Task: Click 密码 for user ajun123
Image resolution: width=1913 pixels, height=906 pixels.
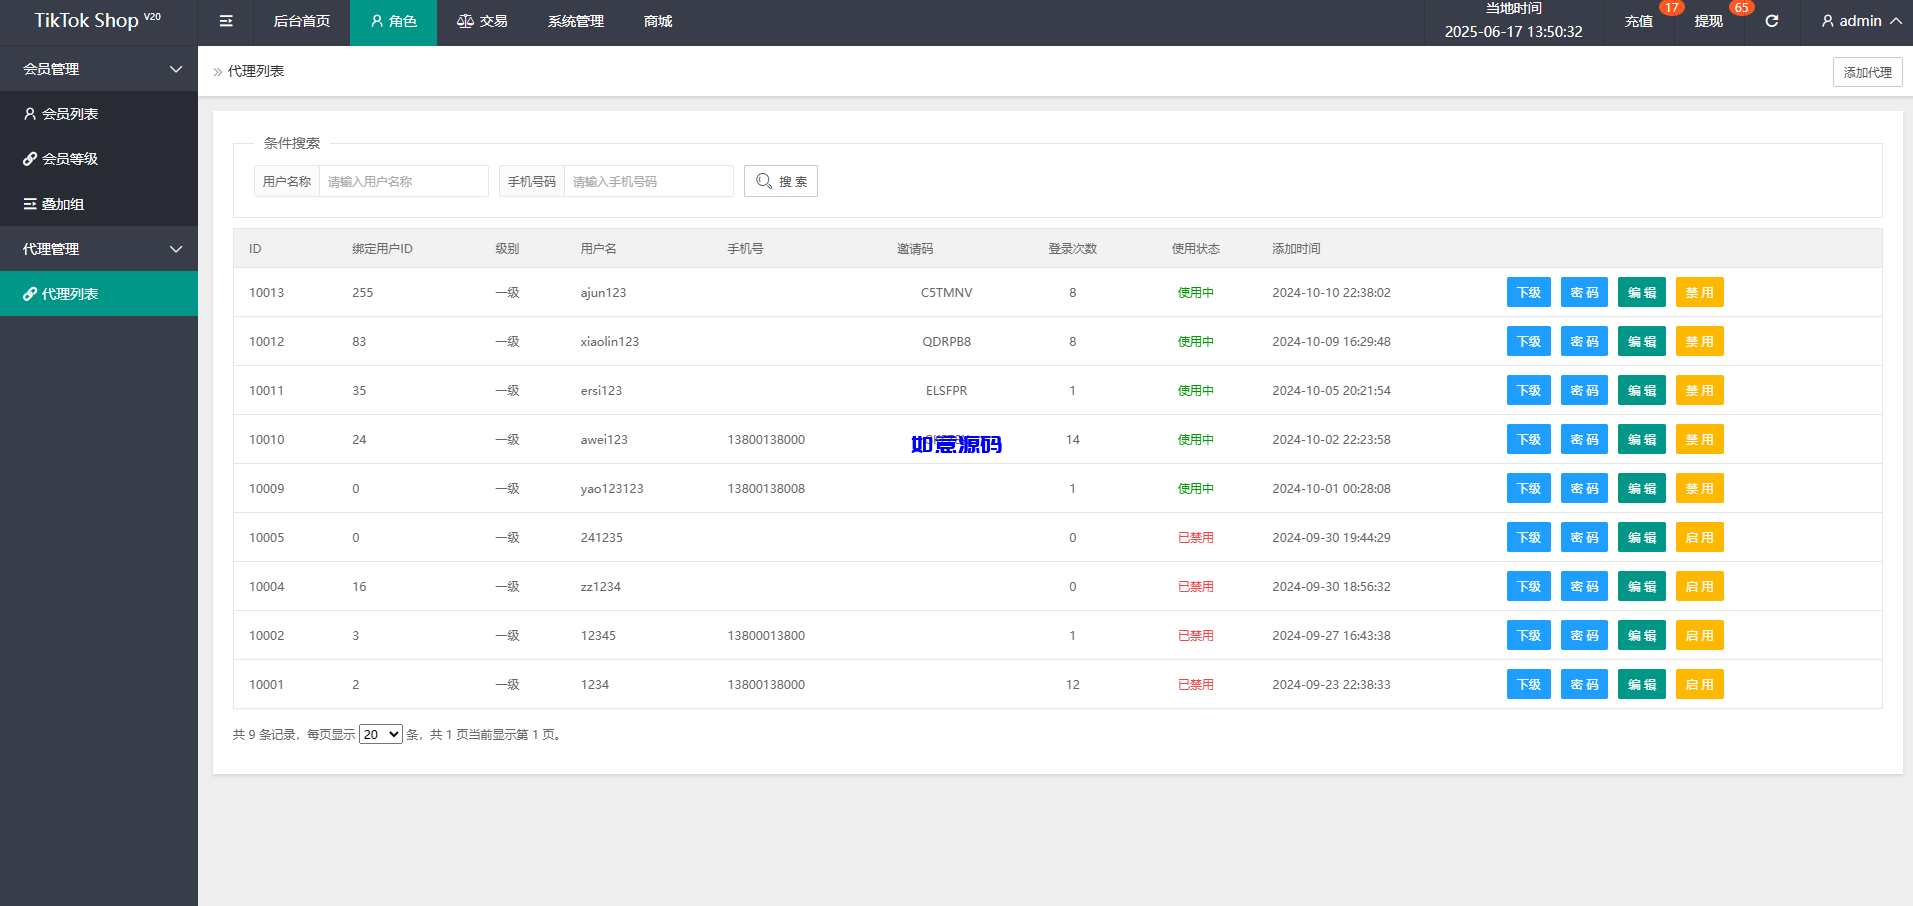Action: [1584, 292]
